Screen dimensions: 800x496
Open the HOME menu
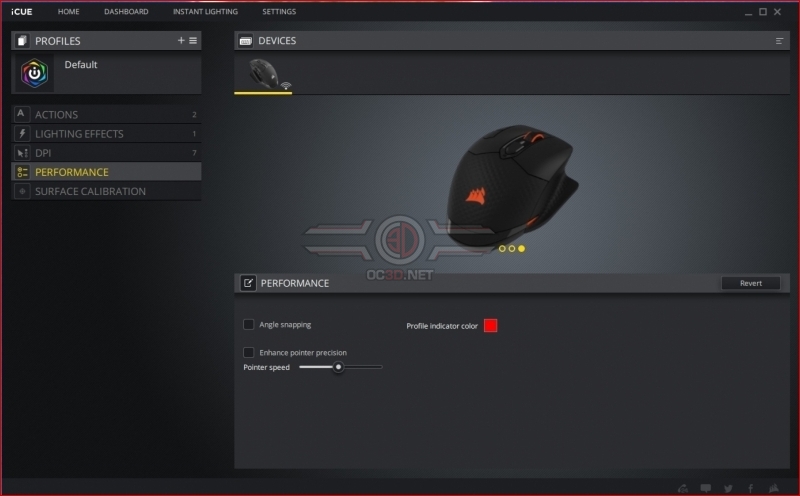(x=68, y=12)
